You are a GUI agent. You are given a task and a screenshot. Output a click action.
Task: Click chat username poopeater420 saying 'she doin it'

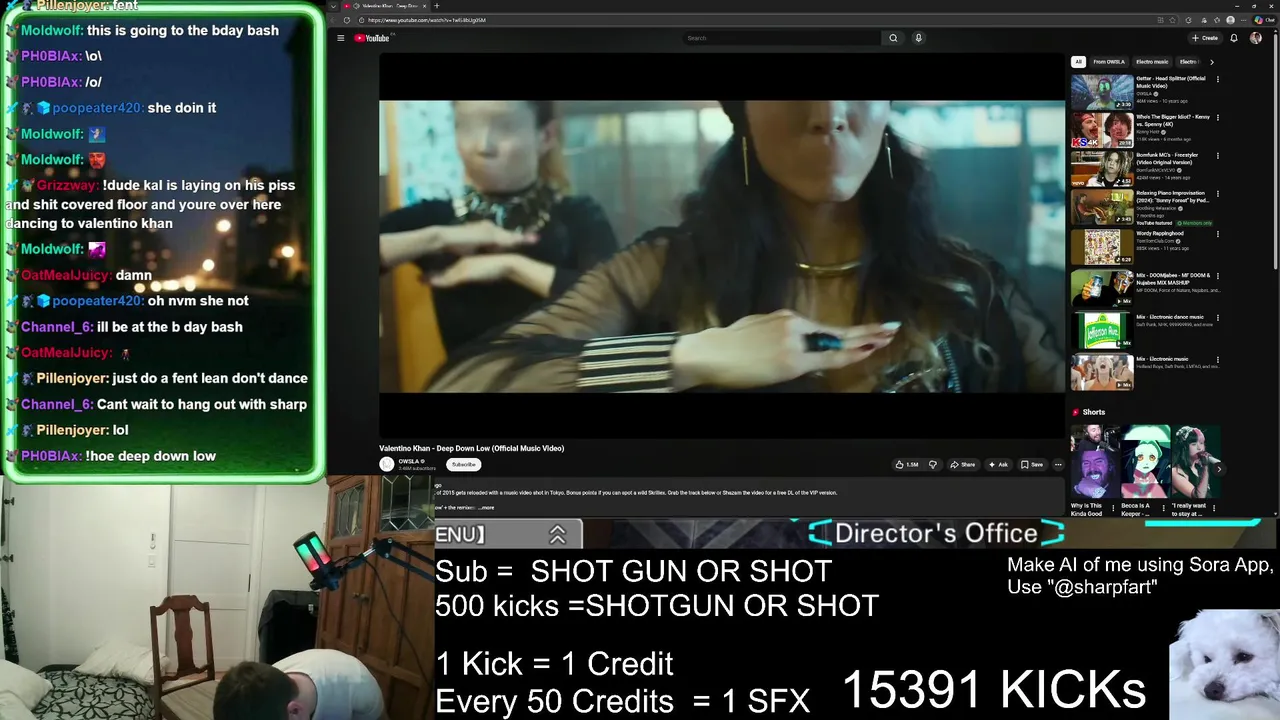tap(97, 108)
